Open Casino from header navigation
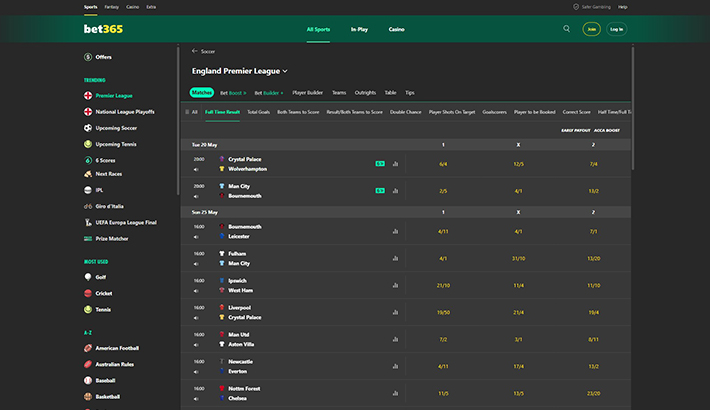 click(x=396, y=29)
